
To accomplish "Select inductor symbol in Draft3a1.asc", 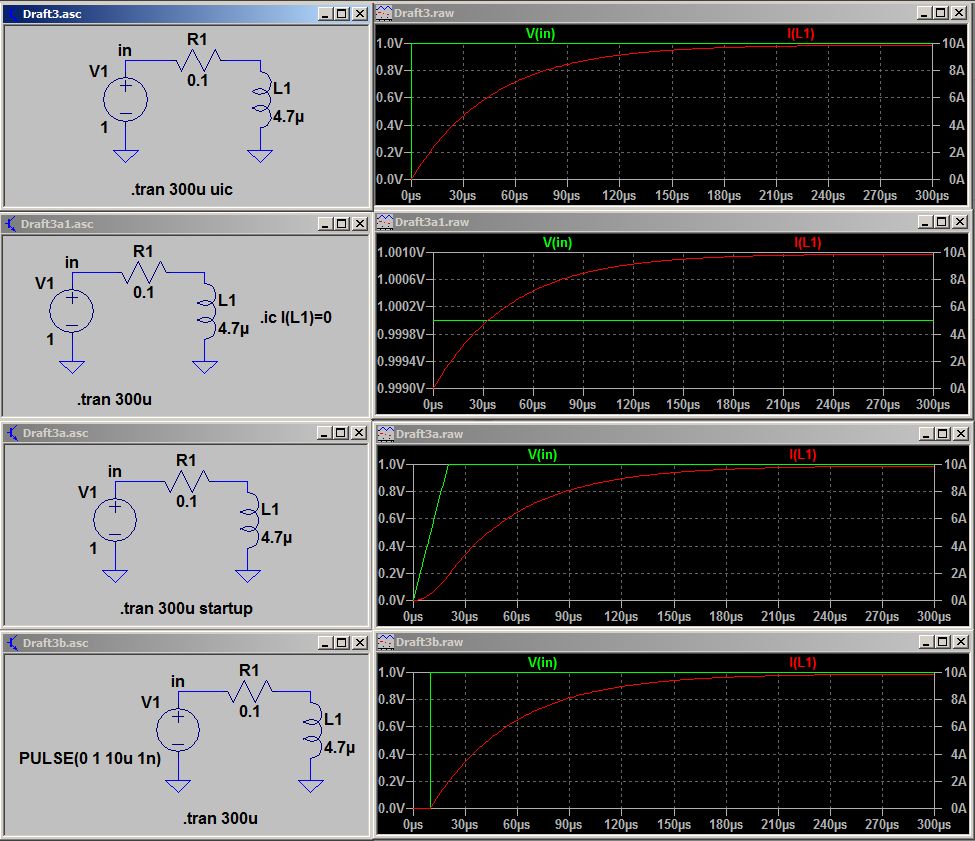I will point(206,311).
